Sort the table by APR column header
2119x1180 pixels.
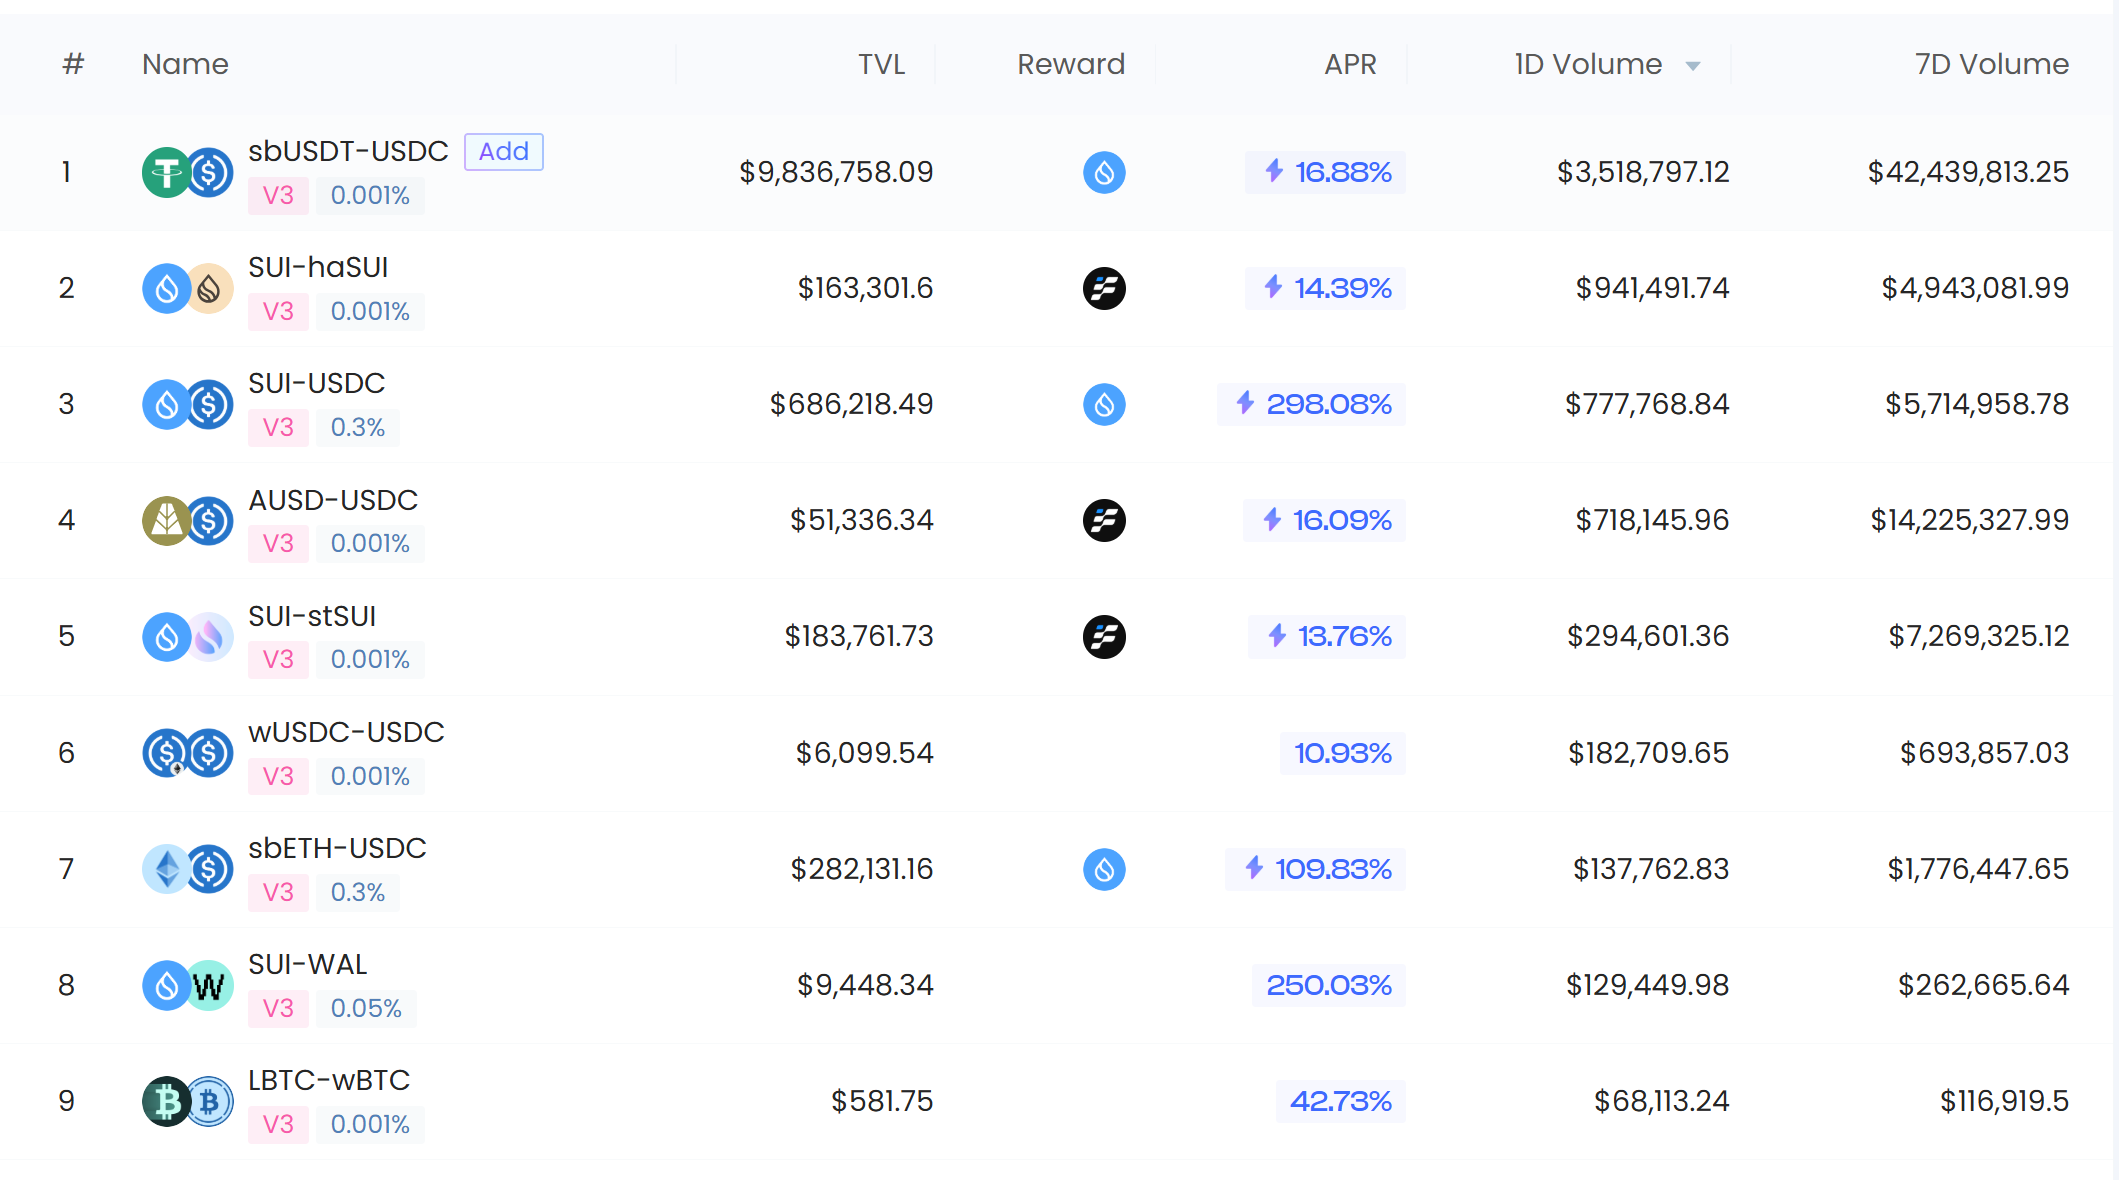1350,64
